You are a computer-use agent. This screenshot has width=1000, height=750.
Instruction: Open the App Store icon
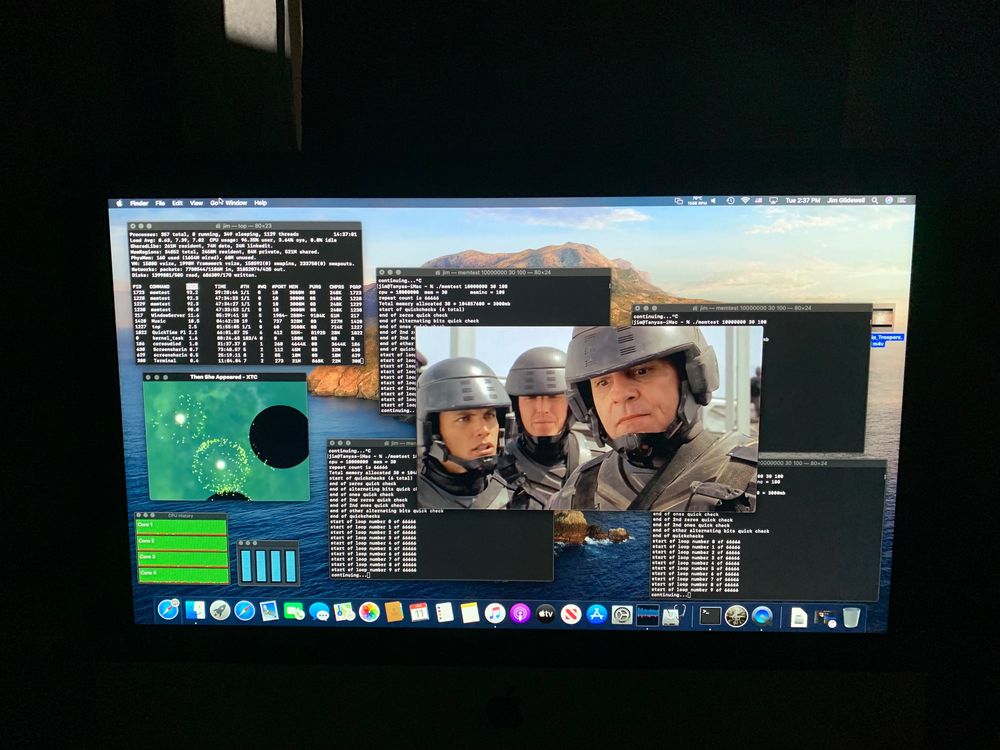(597, 614)
